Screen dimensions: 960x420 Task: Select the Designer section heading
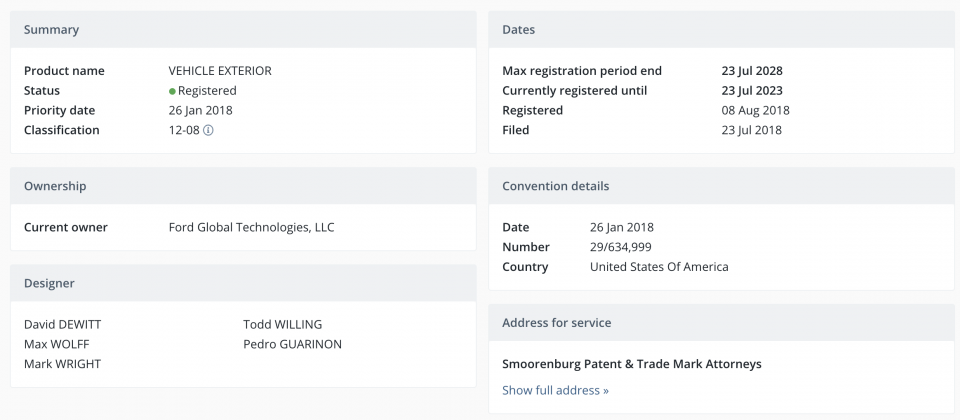pyautogui.click(x=49, y=283)
